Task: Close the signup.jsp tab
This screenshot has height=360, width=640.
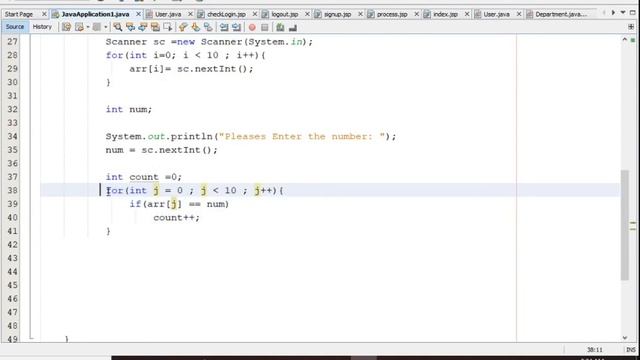Action: click(360, 14)
